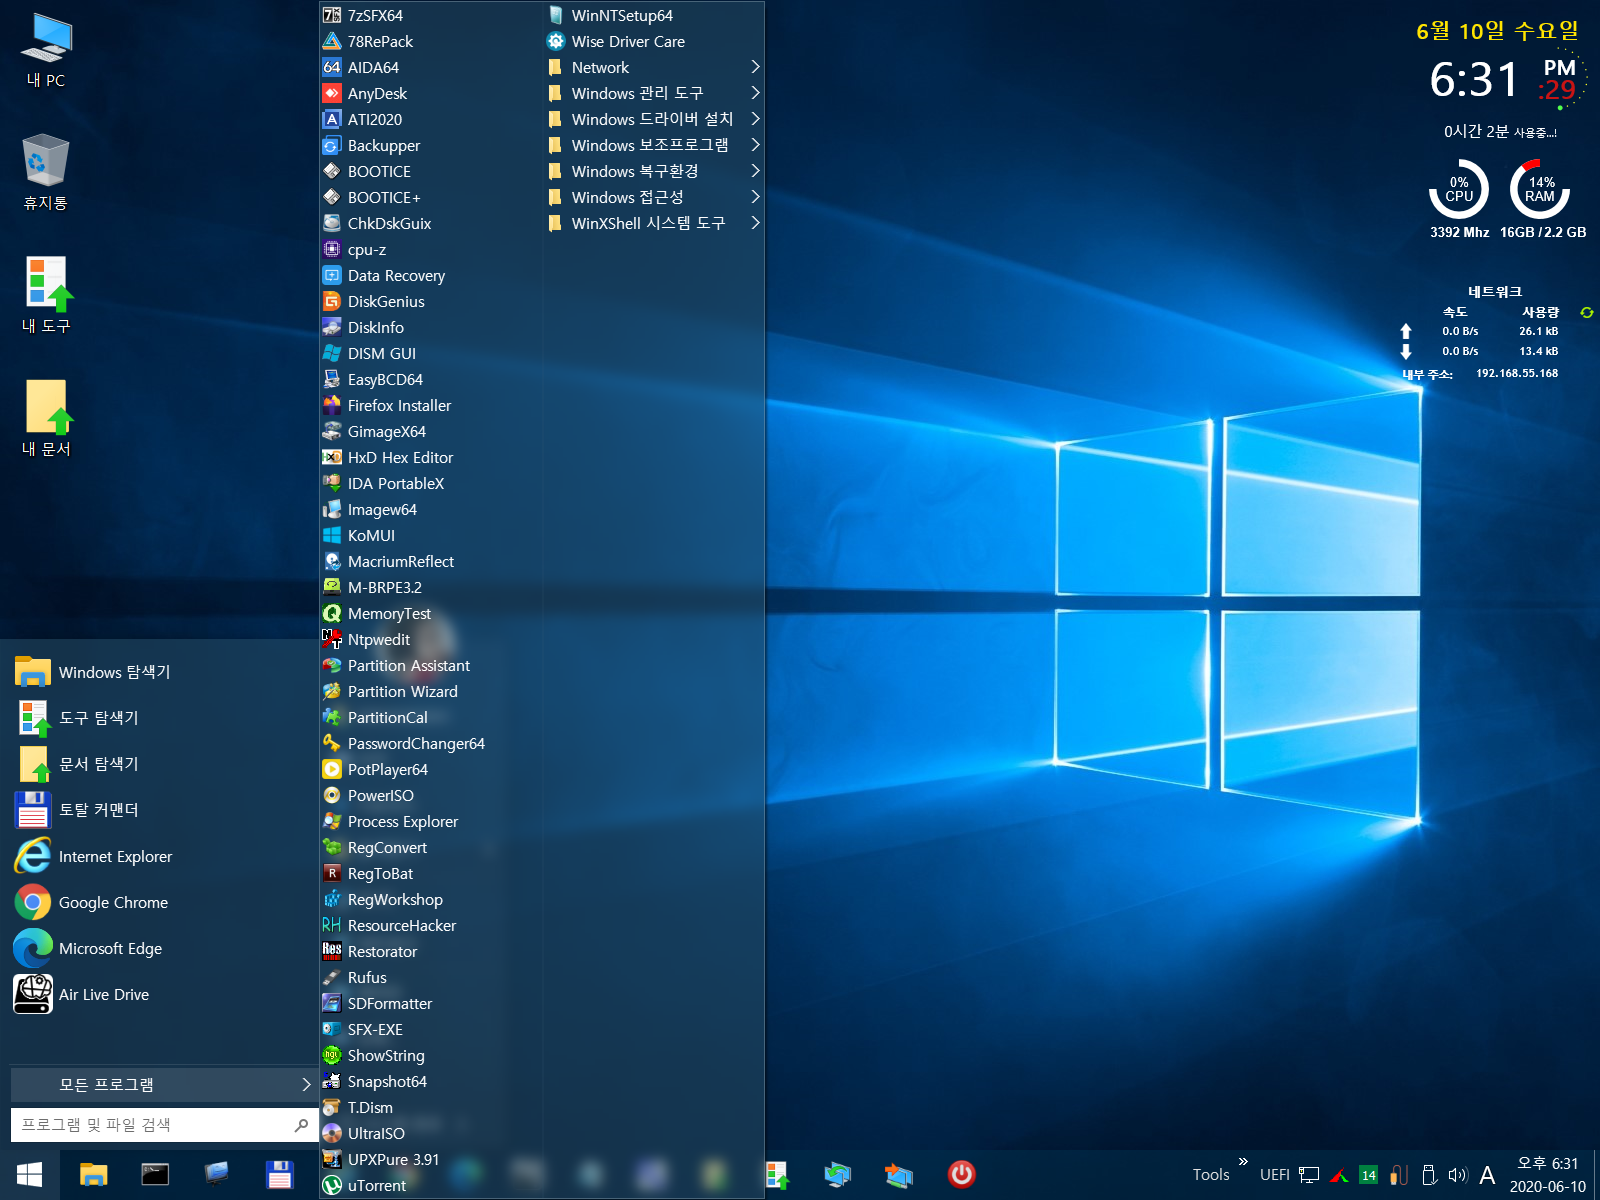
Task: Click the IME language indicator A
Action: point(1488,1175)
